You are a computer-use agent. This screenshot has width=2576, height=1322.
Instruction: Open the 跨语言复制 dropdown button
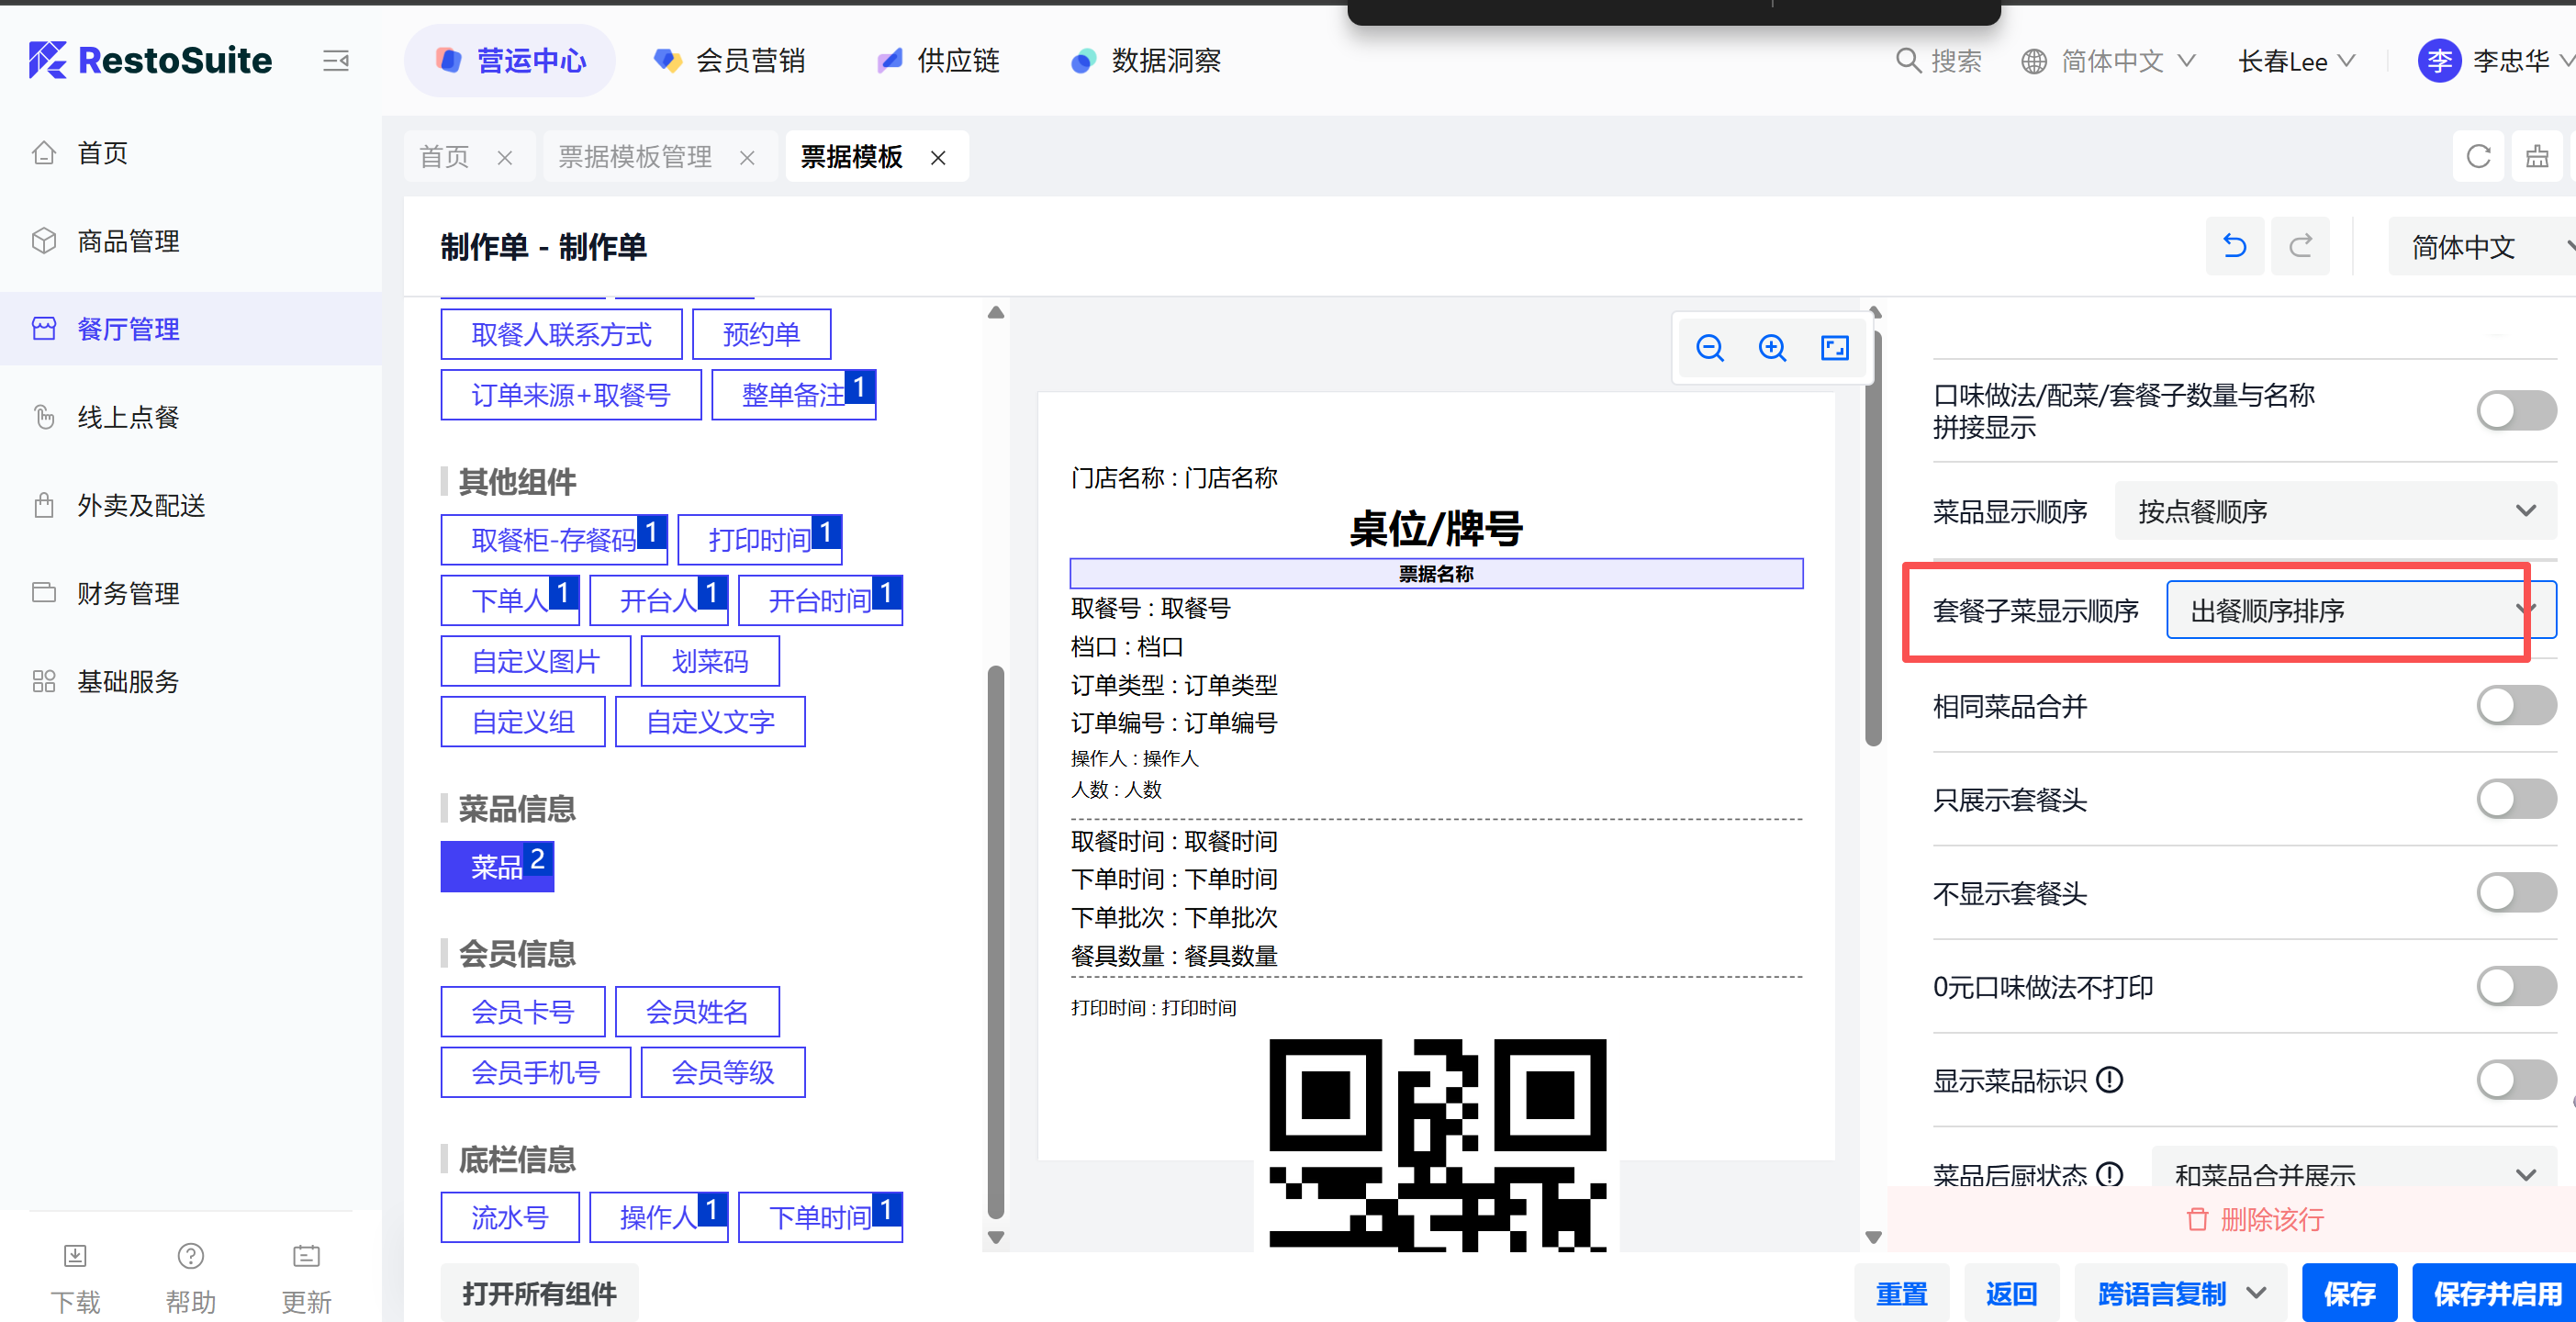point(2180,1293)
